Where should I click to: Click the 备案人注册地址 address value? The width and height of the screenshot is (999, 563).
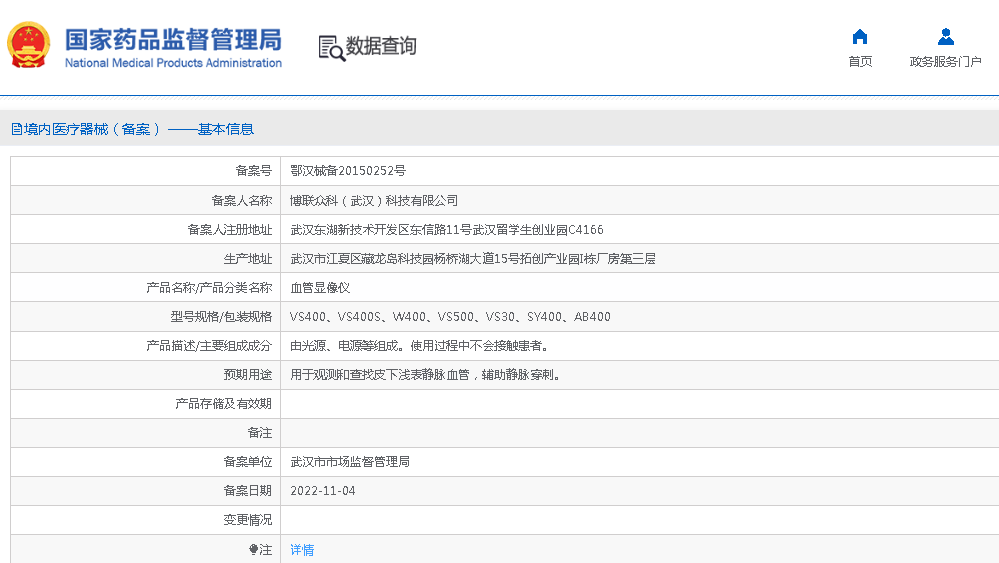click(446, 229)
